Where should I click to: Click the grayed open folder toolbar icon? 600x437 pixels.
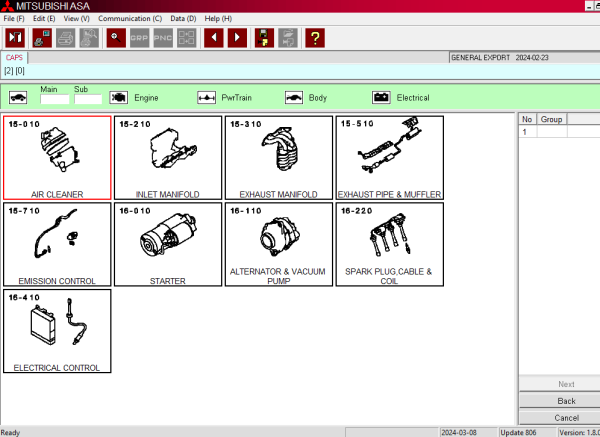point(288,38)
